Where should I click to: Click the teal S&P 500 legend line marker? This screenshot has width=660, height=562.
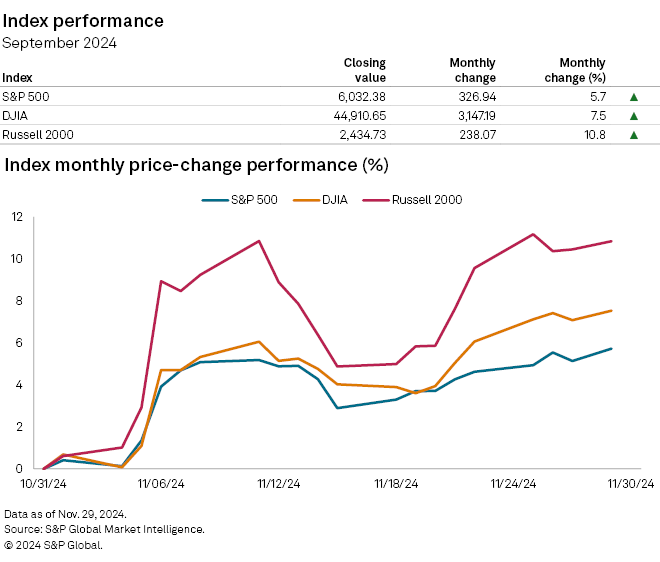[x=215, y=199]
